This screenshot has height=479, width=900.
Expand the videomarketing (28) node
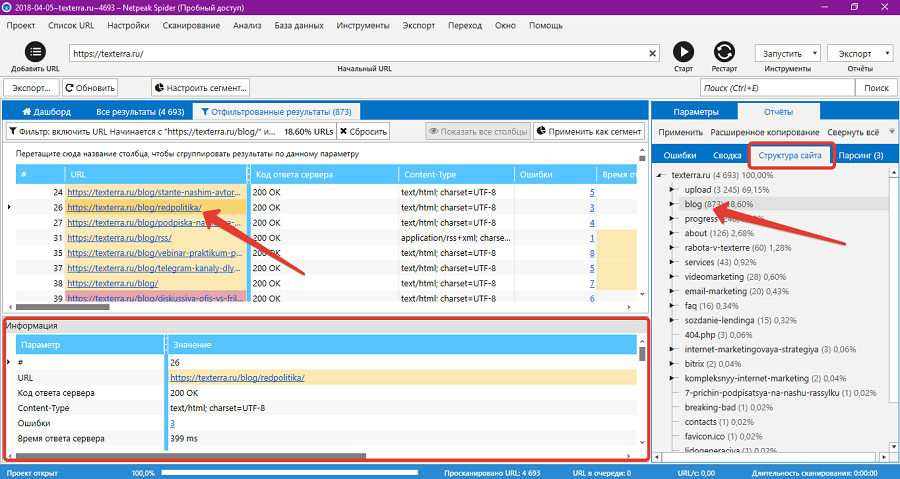tap(673, 277)
